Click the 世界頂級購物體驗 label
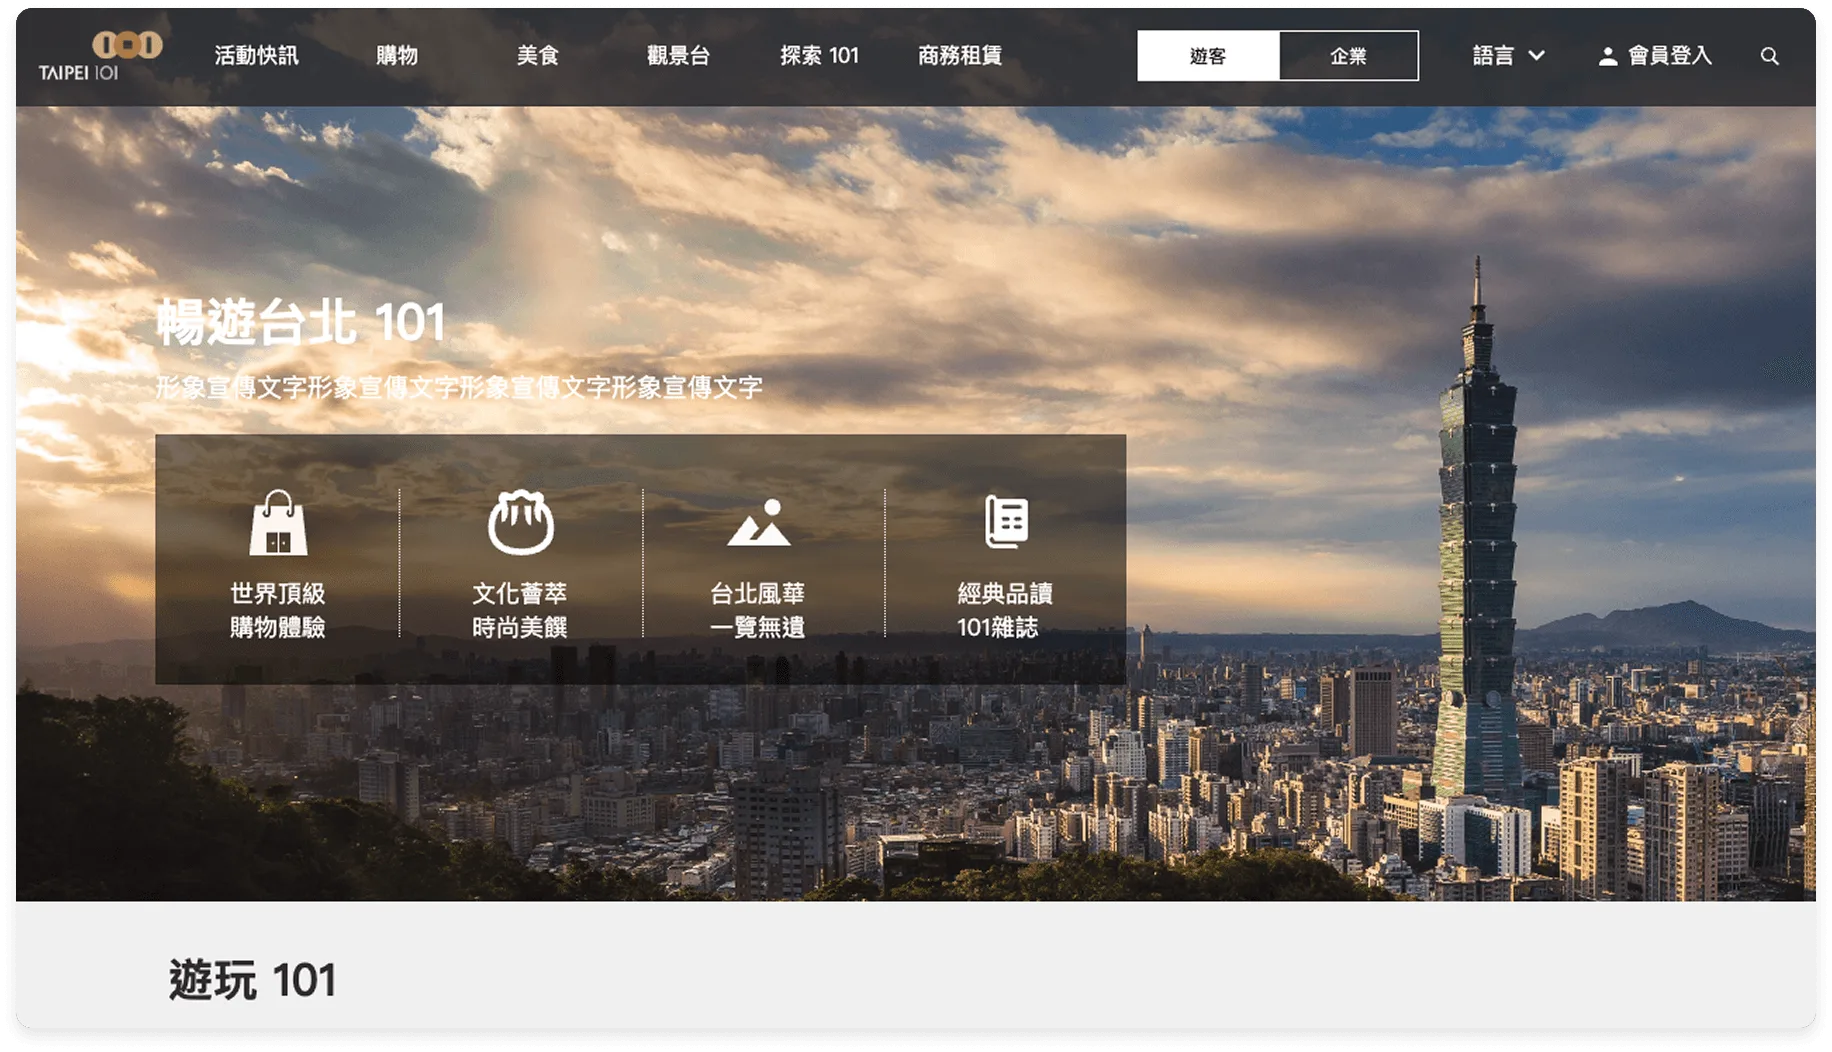Screen dimensions: 1832x1052 tap(278, 610)
